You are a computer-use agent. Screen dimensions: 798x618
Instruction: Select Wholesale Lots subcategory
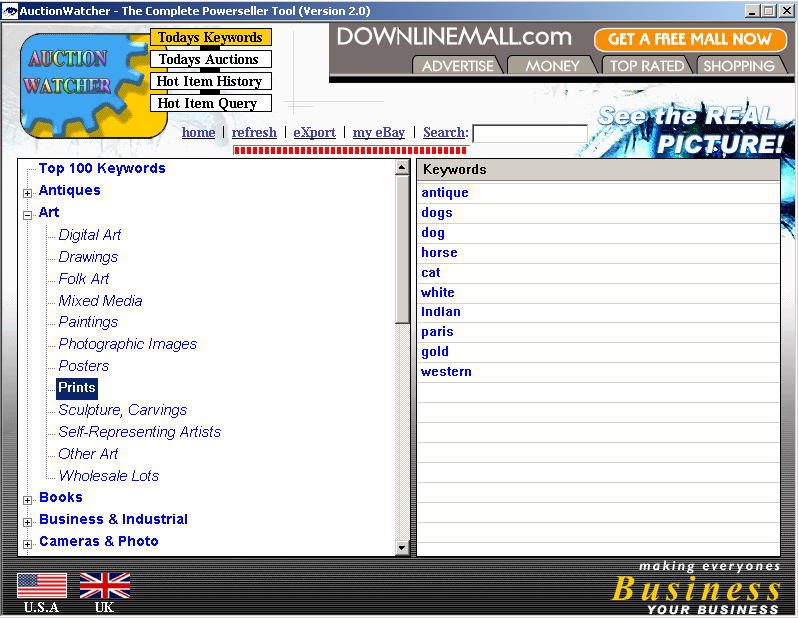109,475
